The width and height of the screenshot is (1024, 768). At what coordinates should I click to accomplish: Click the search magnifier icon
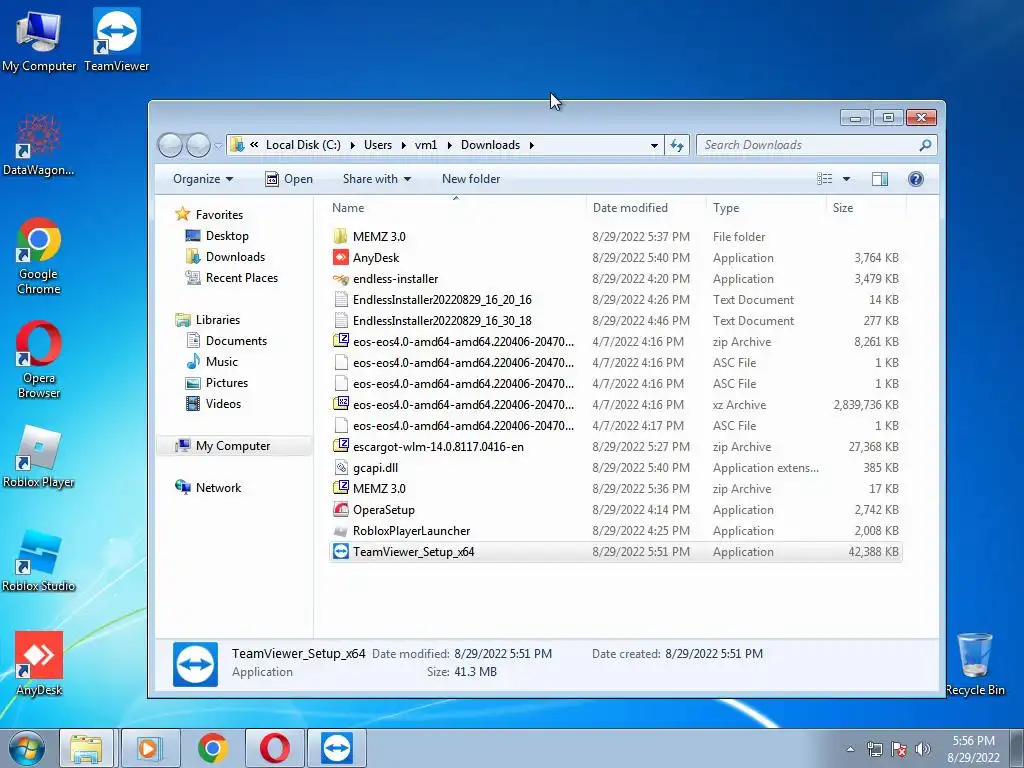click(925, 145)
